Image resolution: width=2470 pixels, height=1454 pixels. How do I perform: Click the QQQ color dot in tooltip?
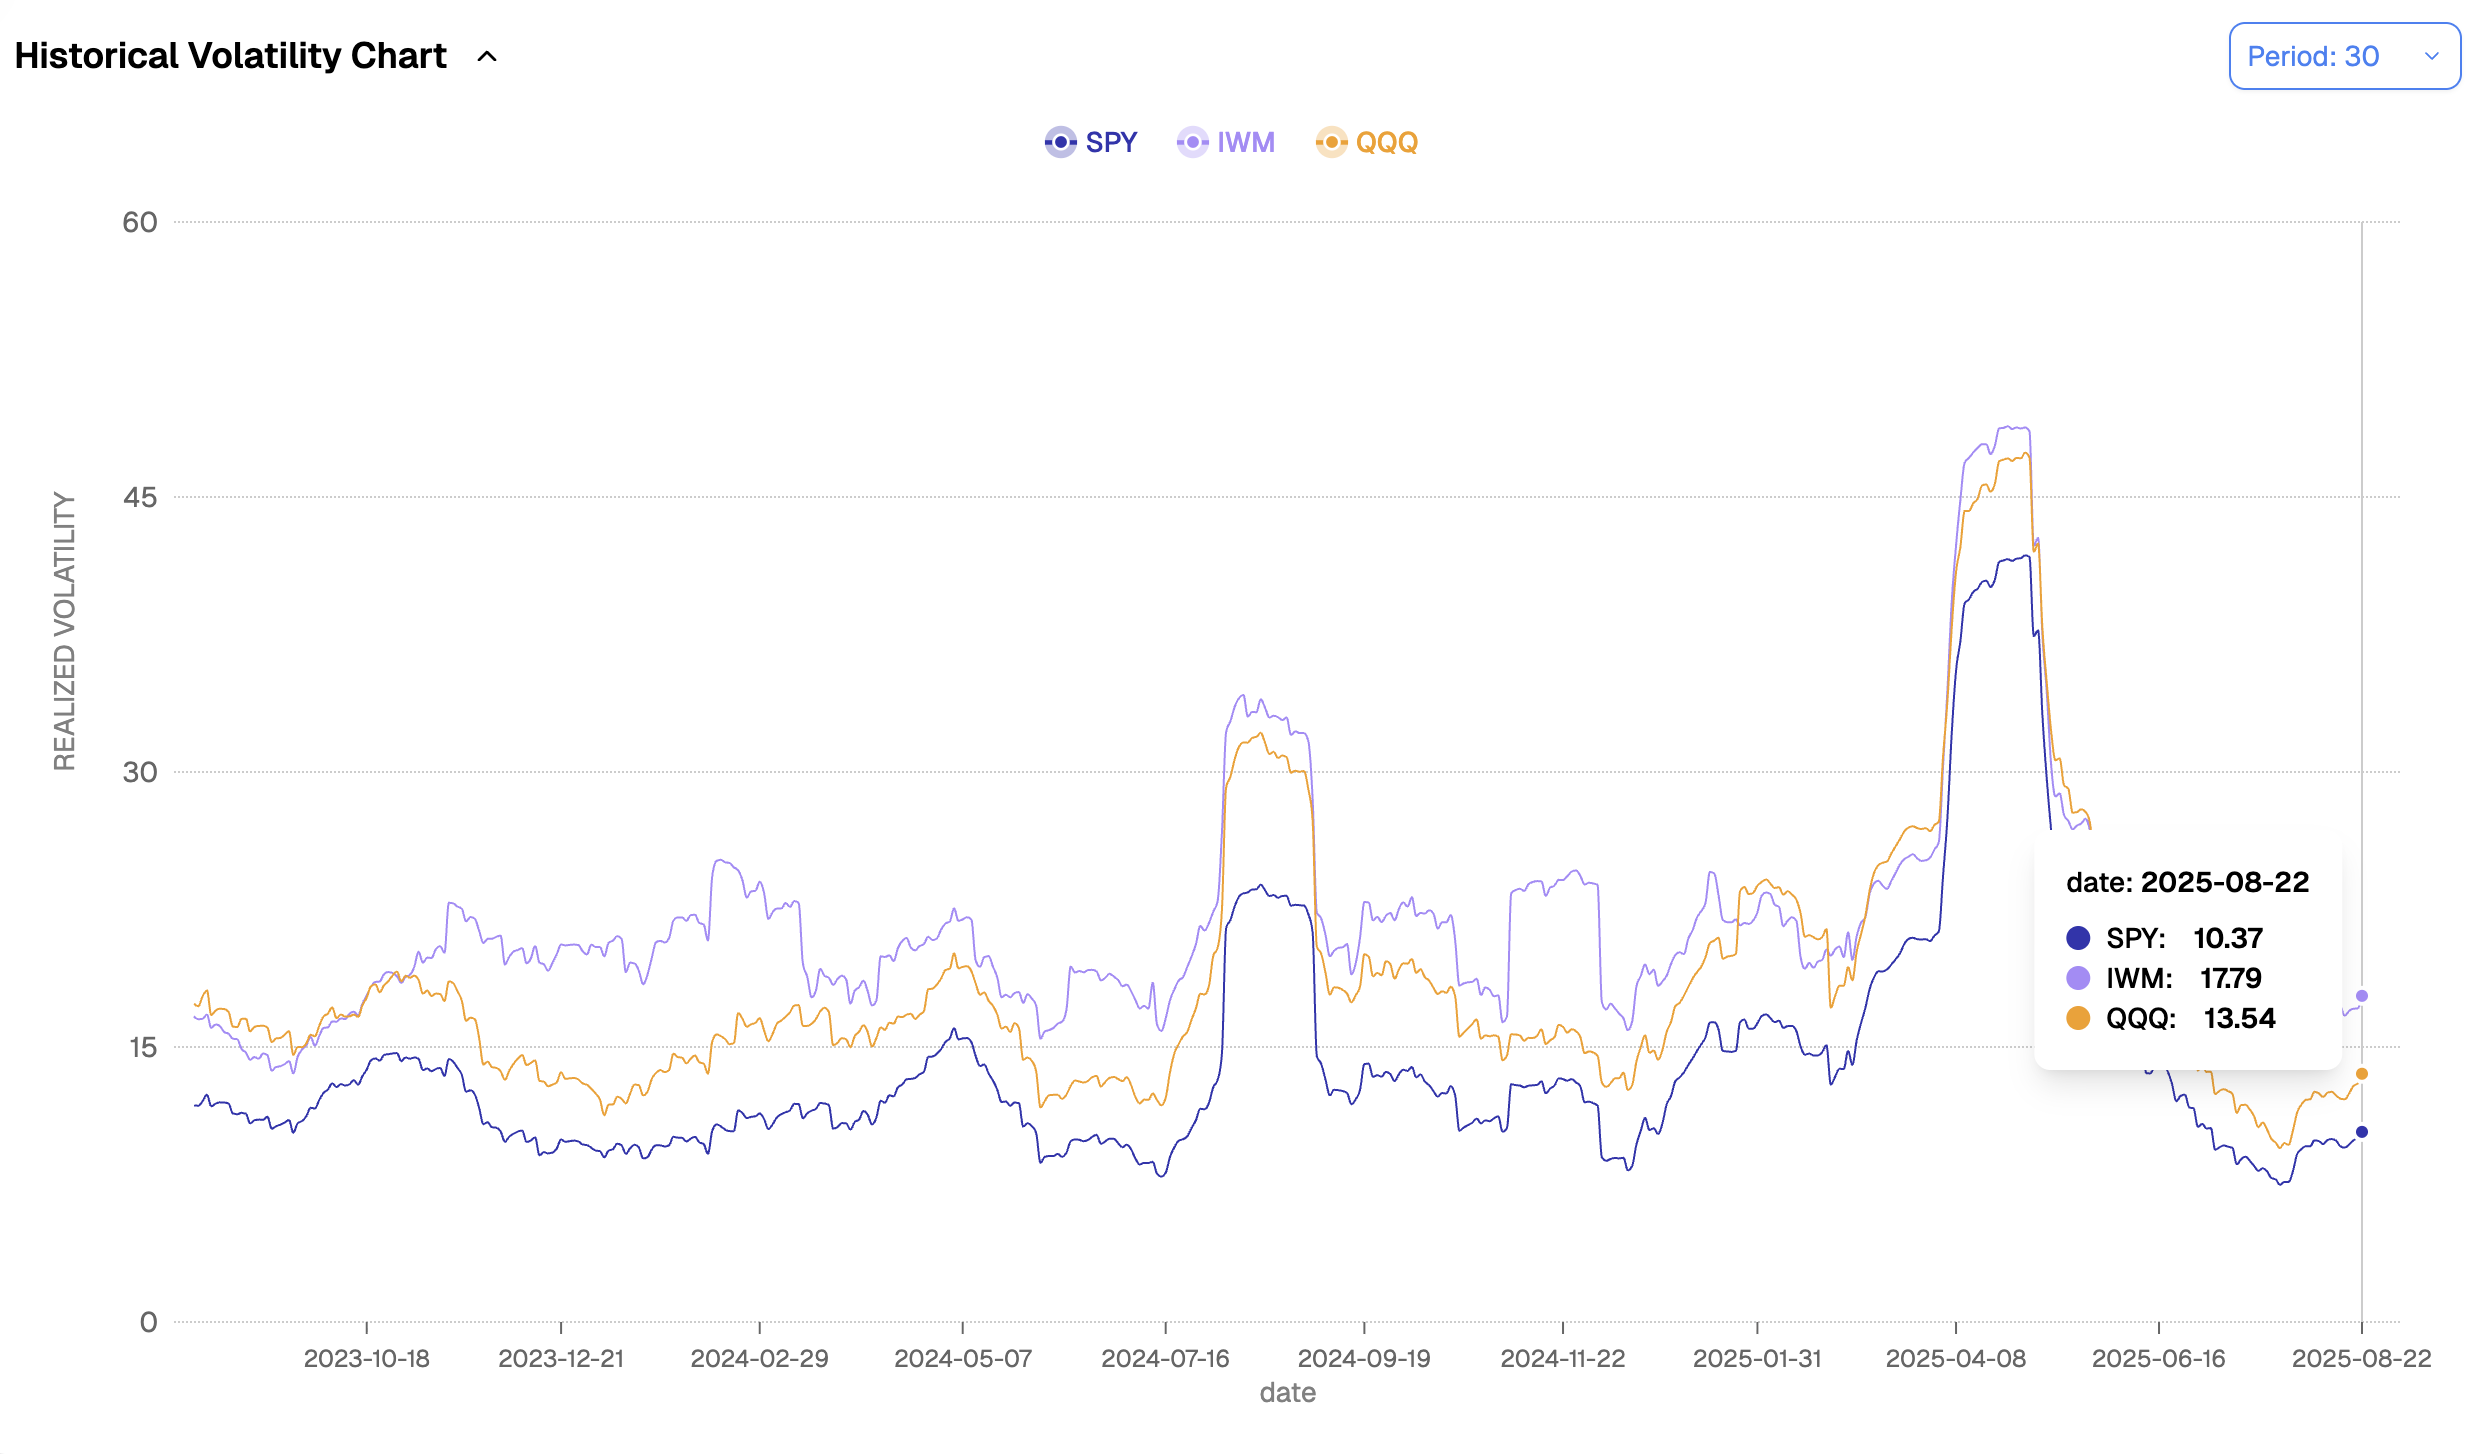[x=2078, y=1018]
